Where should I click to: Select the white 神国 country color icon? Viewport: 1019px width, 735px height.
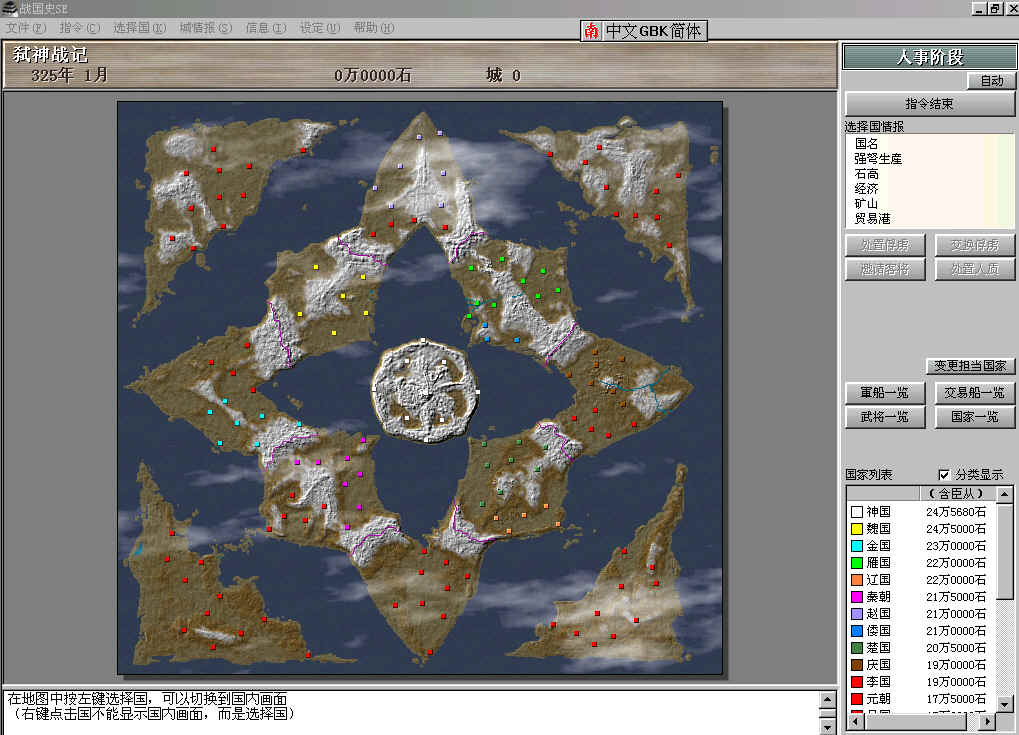856,512
